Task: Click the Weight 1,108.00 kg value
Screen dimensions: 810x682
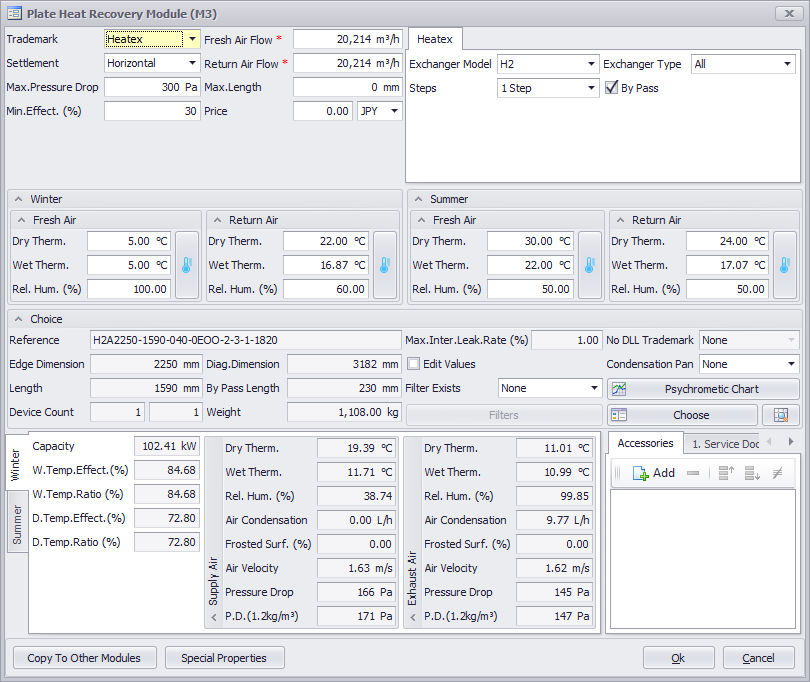Action: pos(344,412)
